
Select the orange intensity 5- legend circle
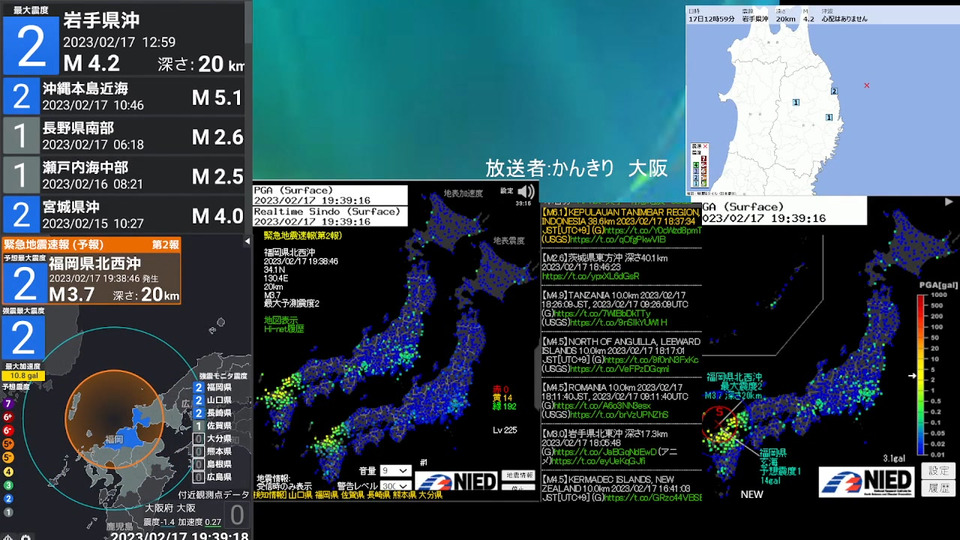[x=9, y=458]
